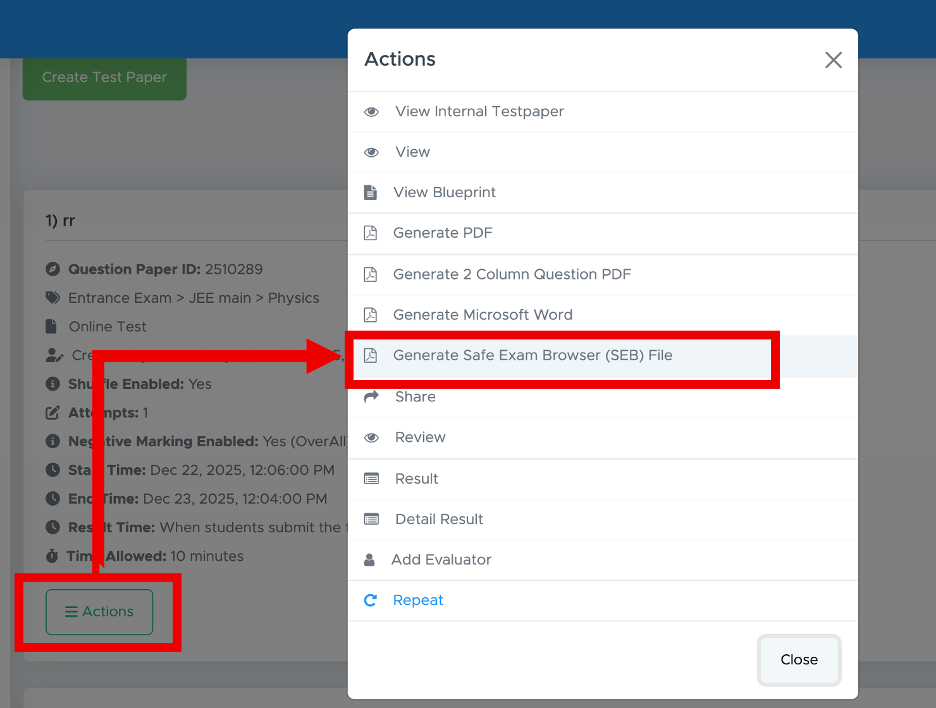Click the file icon beside Generate 2 Column Question PDF
The height and width of the screenshot is (708, 936).
pos(371,274)
